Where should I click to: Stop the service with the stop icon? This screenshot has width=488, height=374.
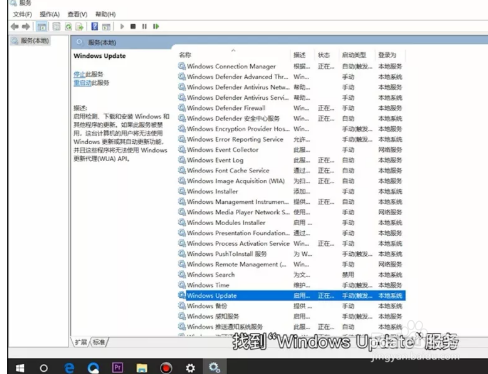[x=133, y=26]
